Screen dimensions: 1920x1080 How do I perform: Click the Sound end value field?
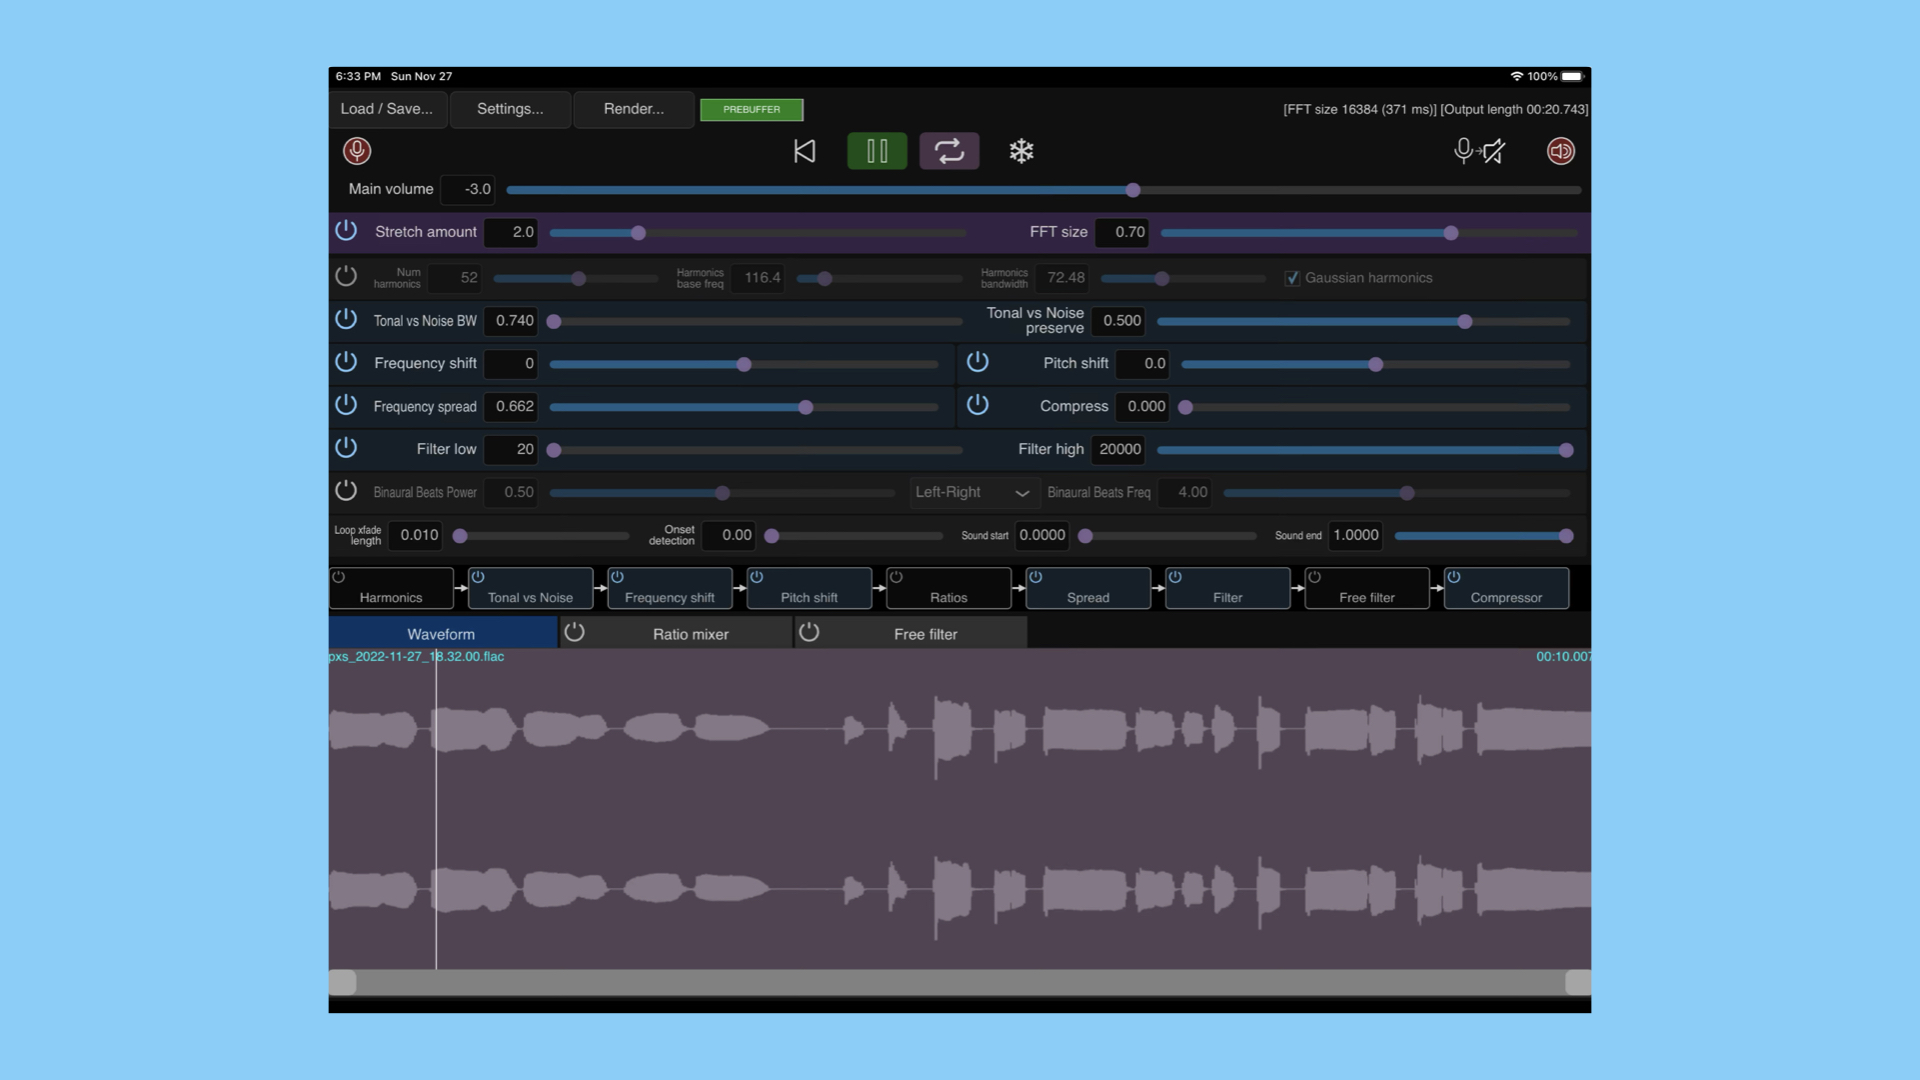point(1356,535)
